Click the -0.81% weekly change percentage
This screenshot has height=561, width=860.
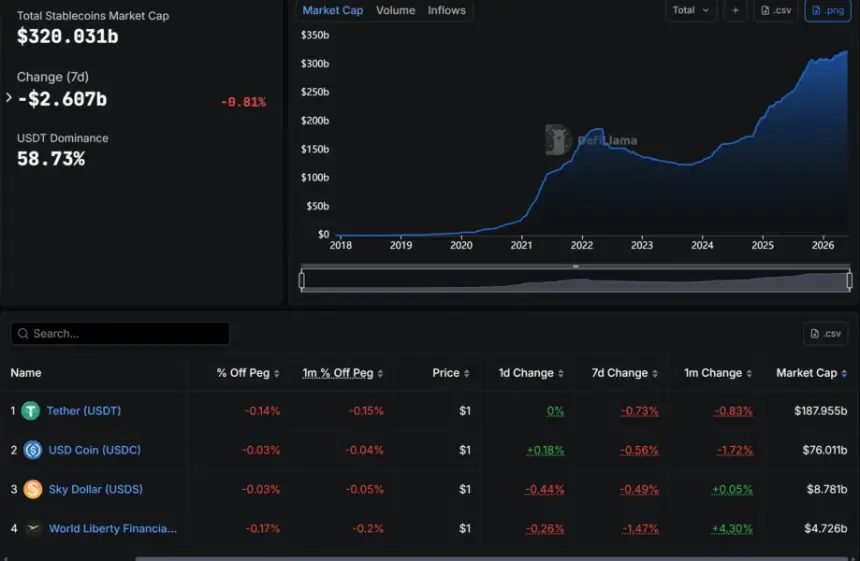pyautogui.click(x=244, y=102)
